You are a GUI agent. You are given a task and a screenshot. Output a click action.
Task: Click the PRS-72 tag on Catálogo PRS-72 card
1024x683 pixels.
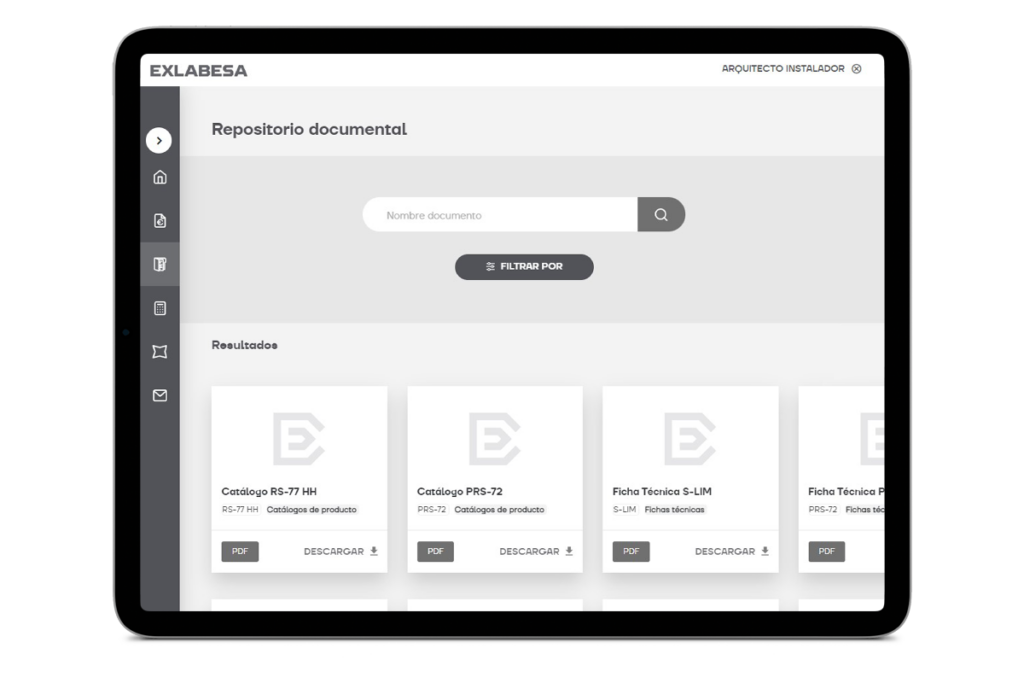[432, 509]
